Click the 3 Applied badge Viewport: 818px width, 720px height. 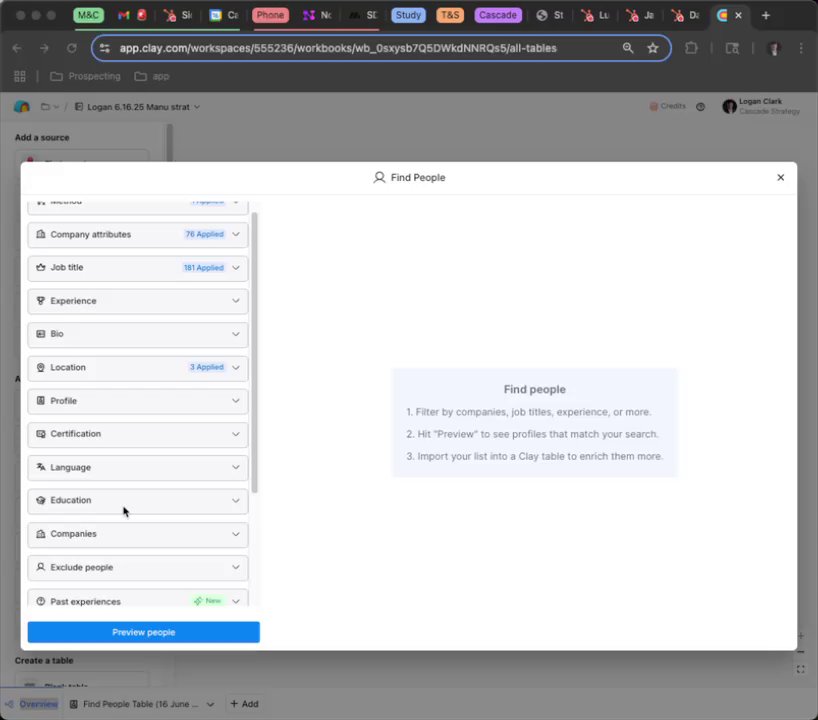tap(207, 367)
